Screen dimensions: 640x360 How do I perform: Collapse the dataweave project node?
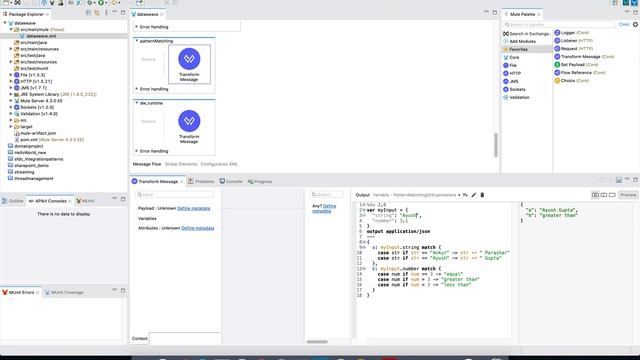click(5, 23)
